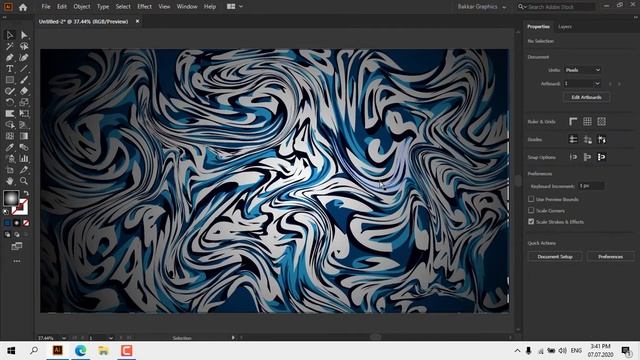
Task: Open the File menu
Action: [x=46, y=7]
